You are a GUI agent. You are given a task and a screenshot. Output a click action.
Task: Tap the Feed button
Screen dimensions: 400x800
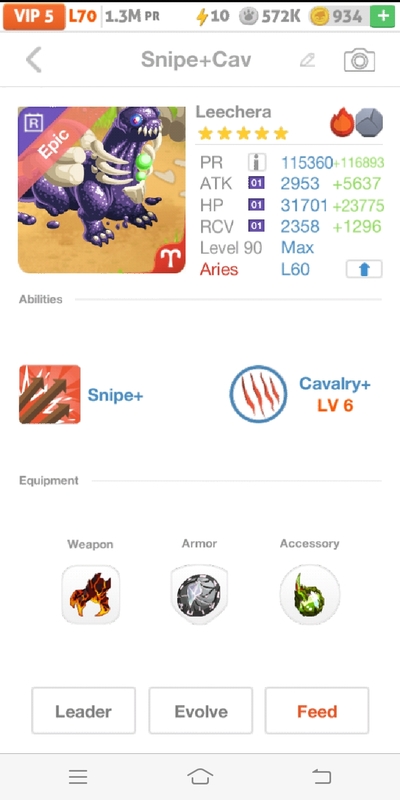317,711
